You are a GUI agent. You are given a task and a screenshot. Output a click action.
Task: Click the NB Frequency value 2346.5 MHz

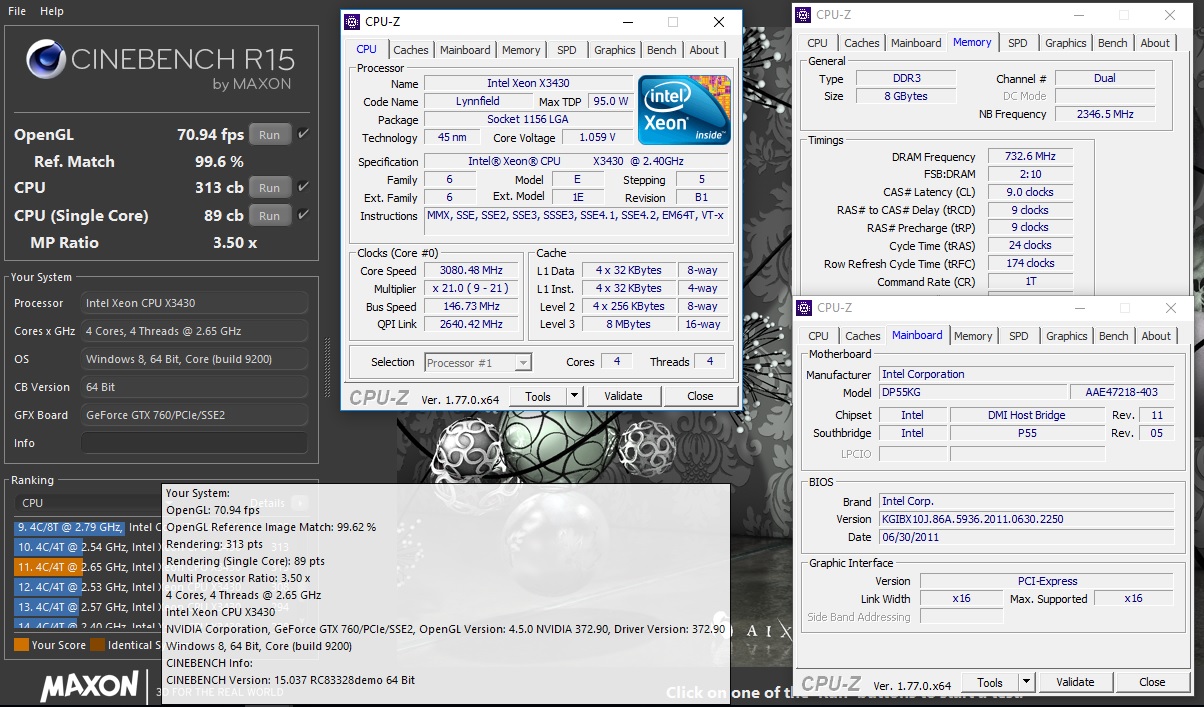(x=1105, y=114)
